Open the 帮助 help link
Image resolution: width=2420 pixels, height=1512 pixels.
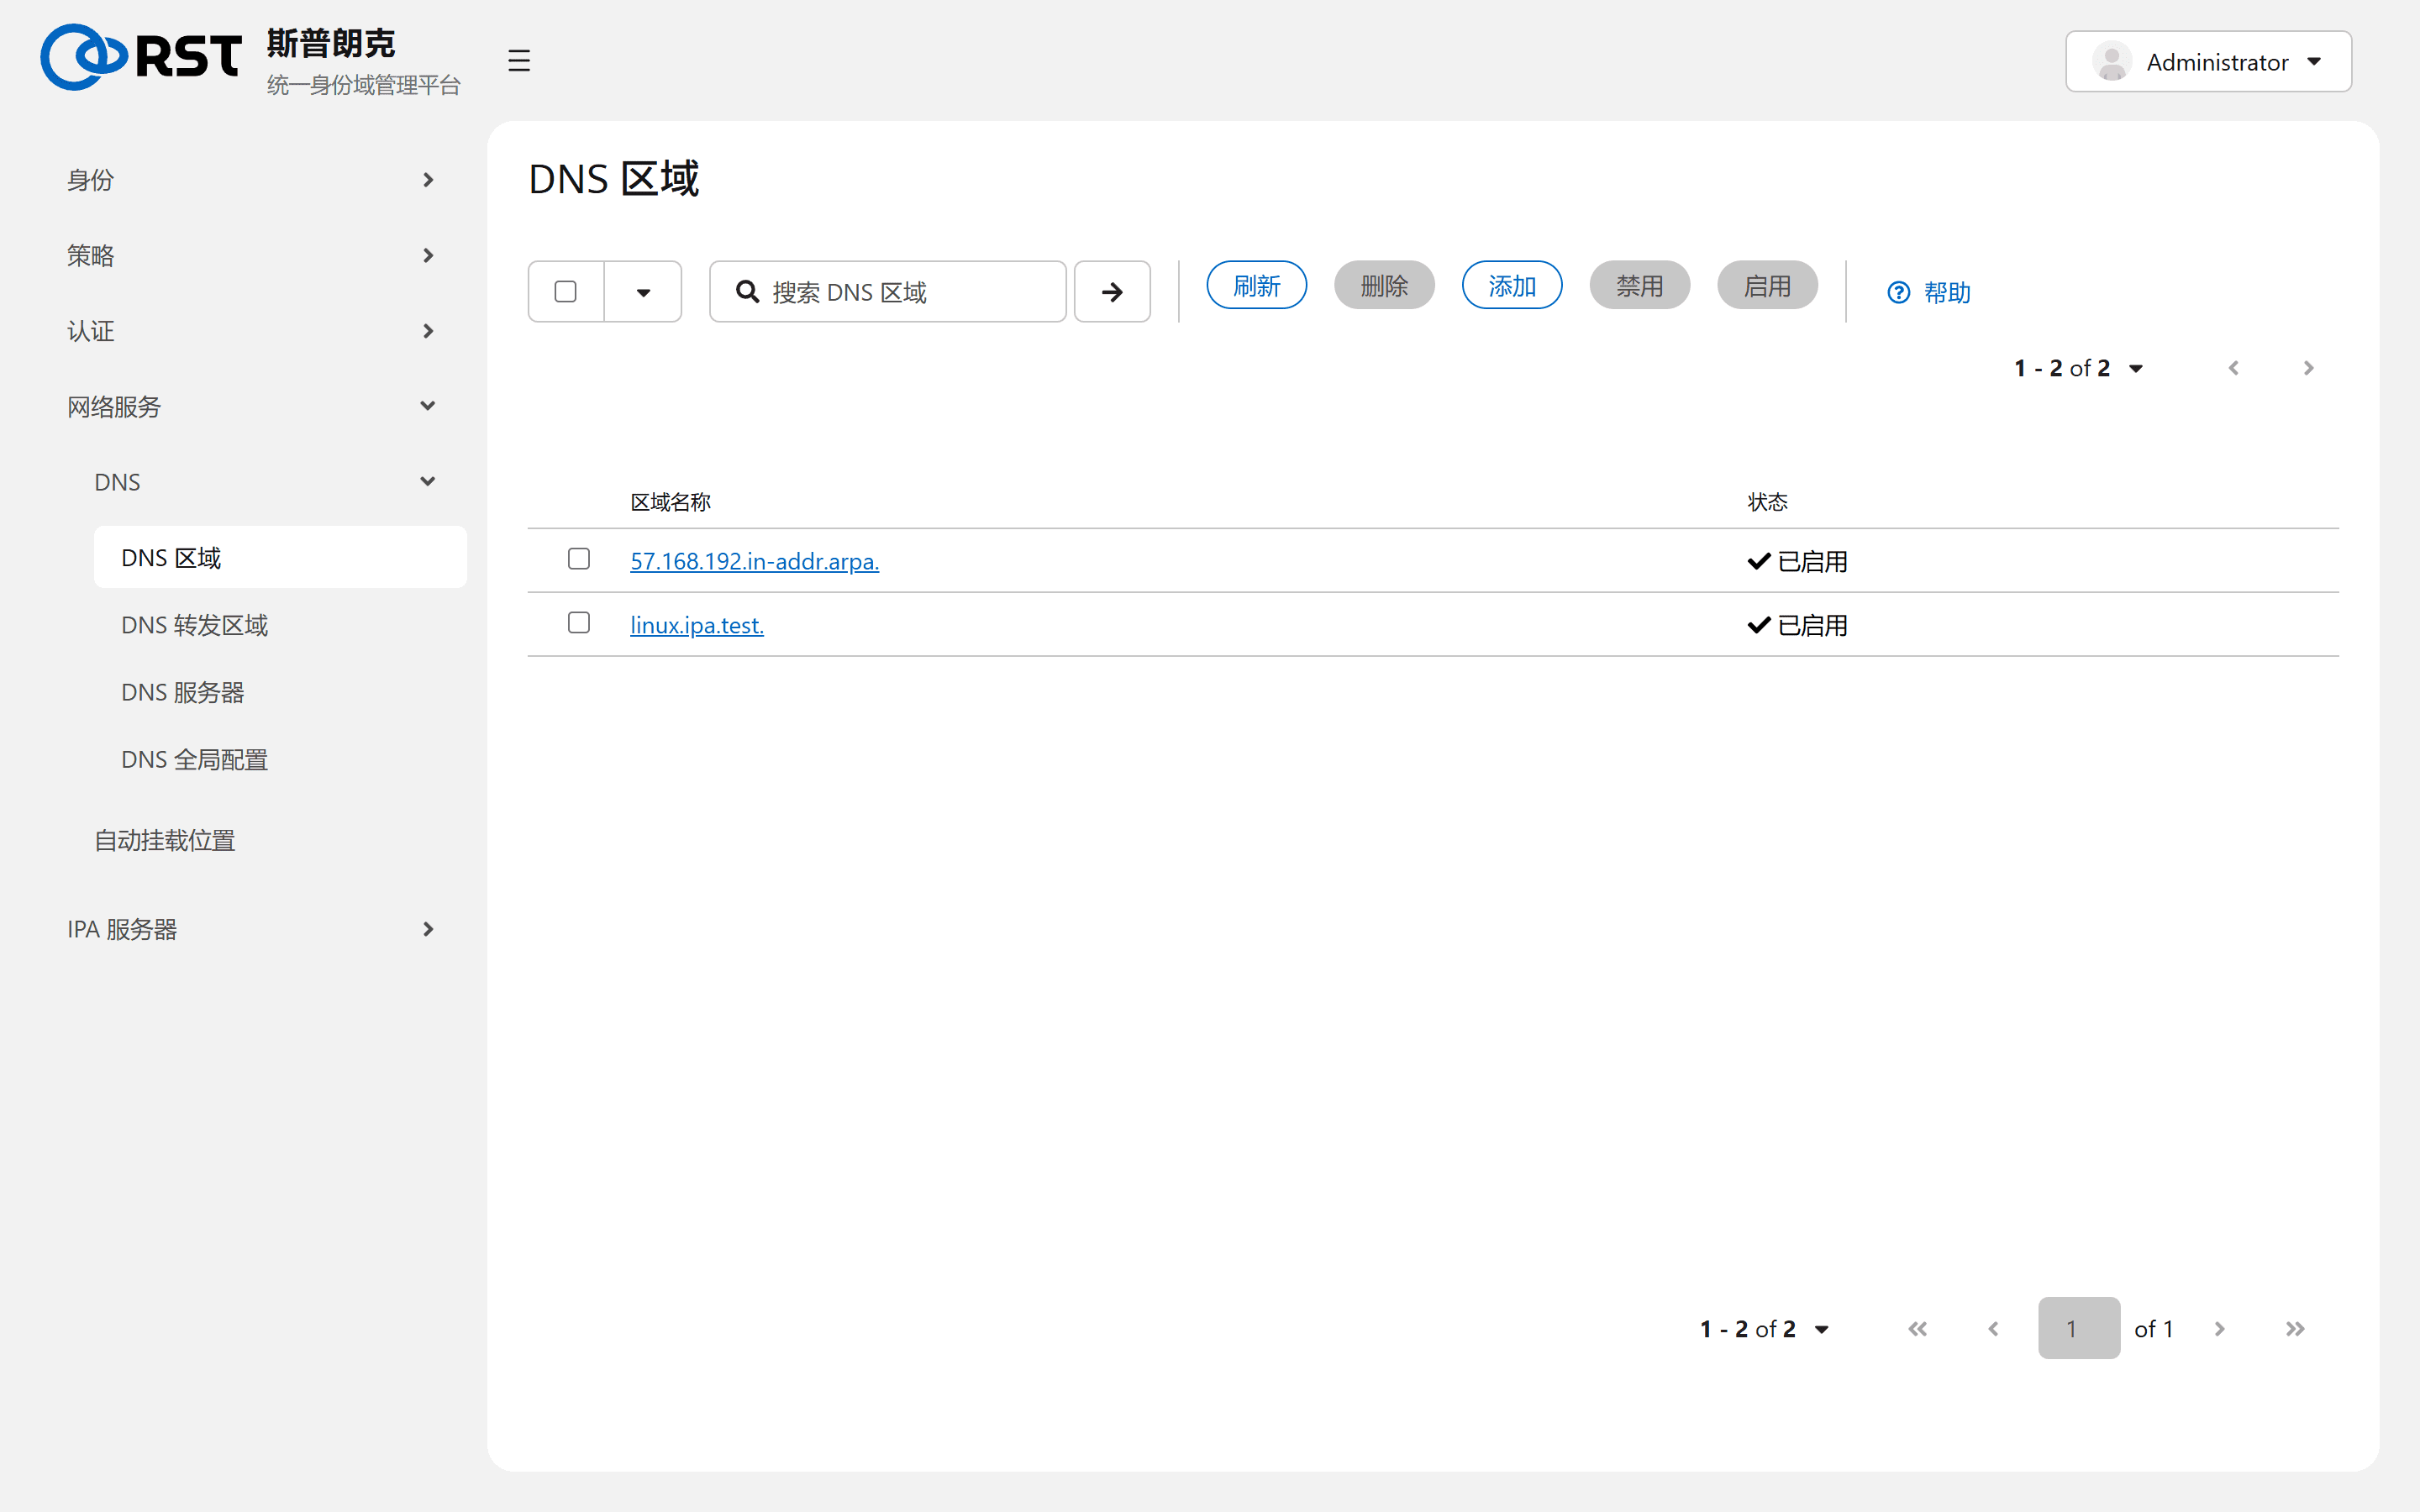(1928, 292)
